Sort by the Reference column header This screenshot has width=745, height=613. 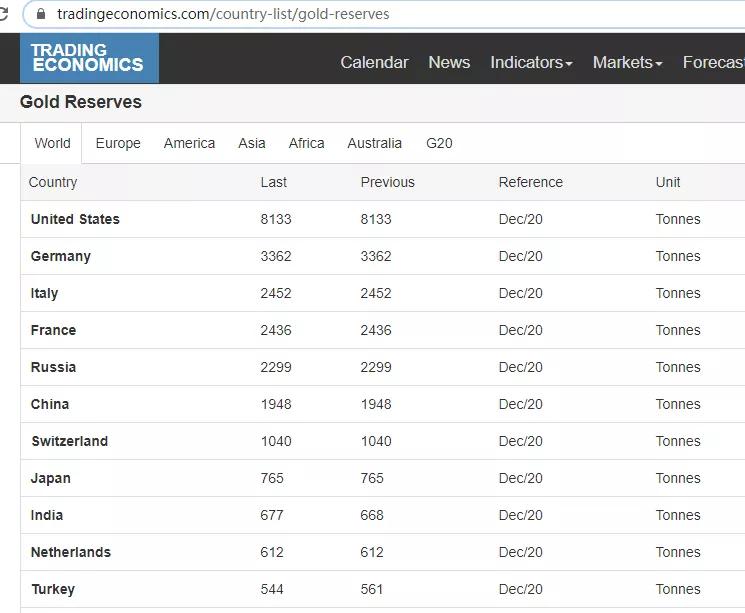click(531, 182)
